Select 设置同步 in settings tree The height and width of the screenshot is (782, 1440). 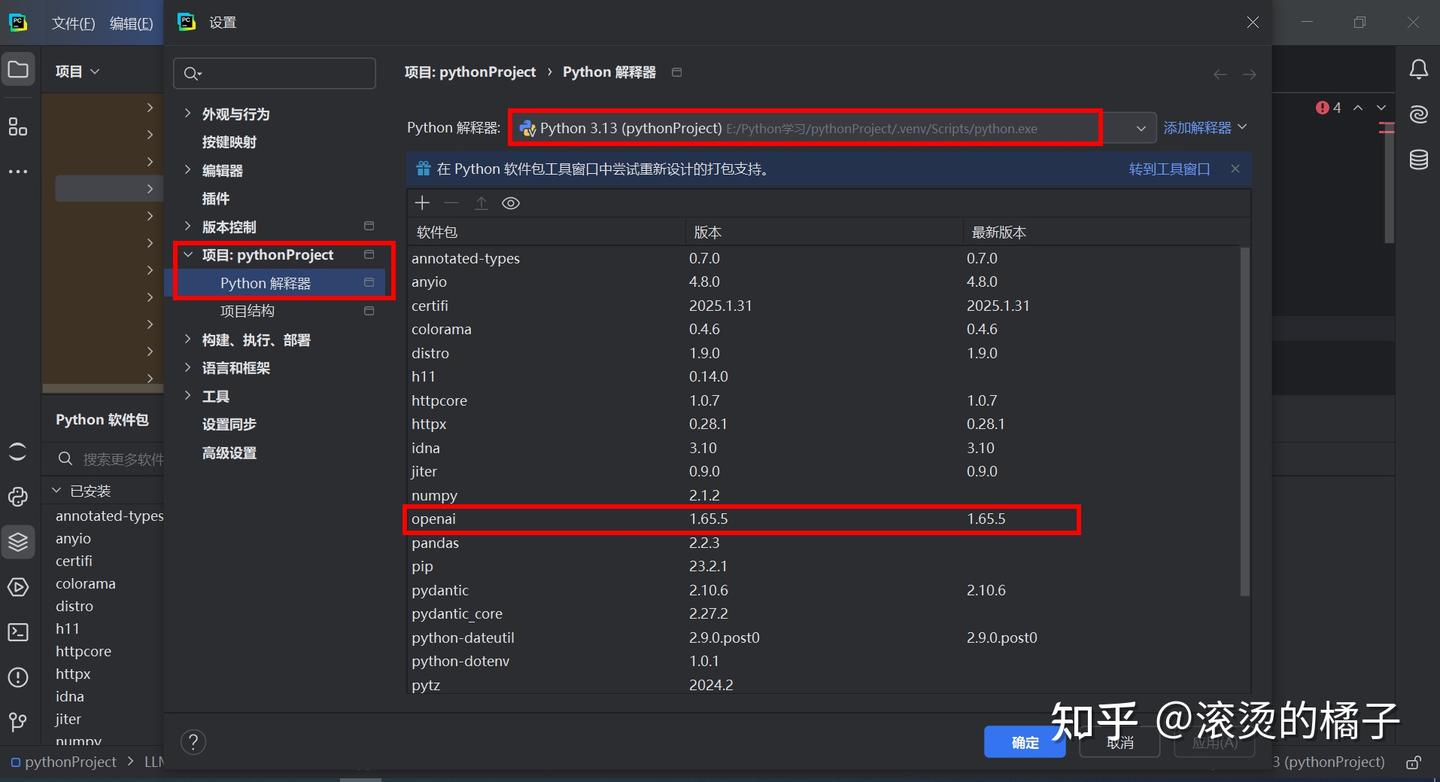[x=229, y=424]
